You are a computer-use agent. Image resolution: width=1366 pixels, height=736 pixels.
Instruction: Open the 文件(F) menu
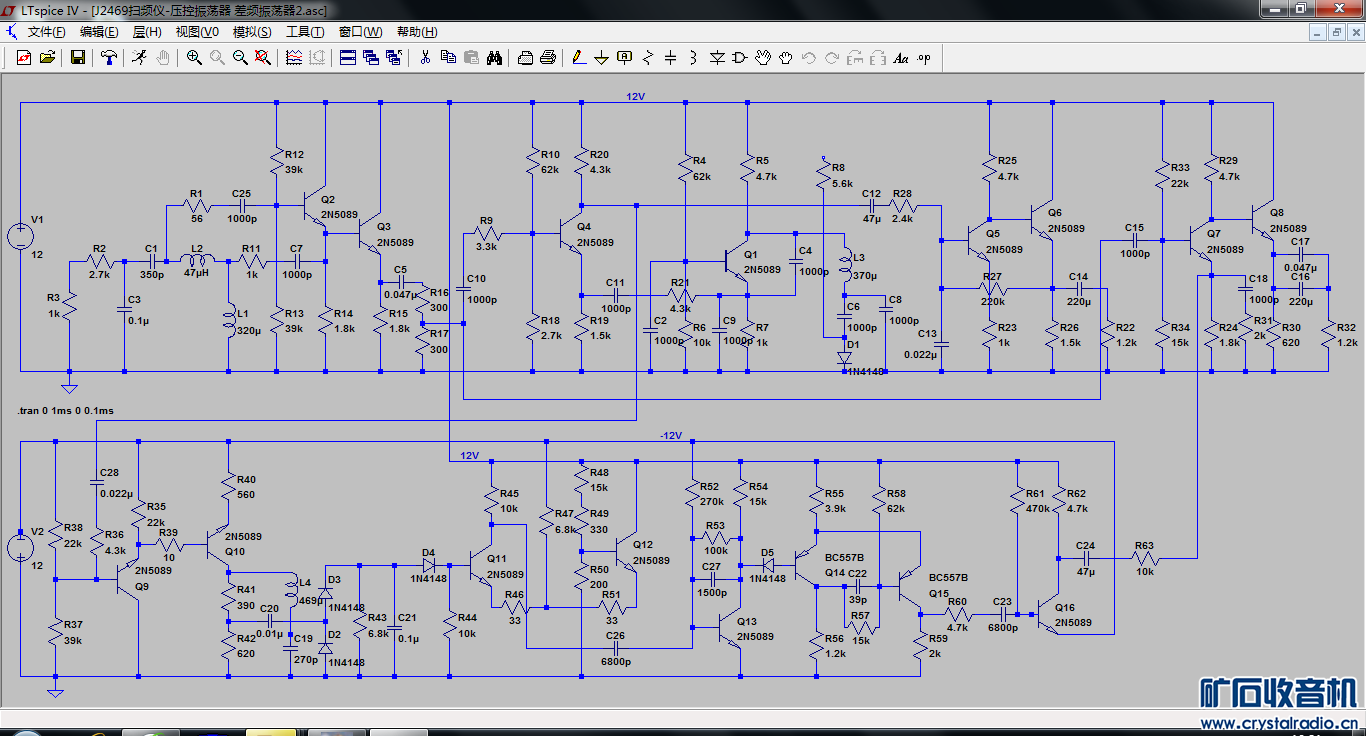point(47,32)
